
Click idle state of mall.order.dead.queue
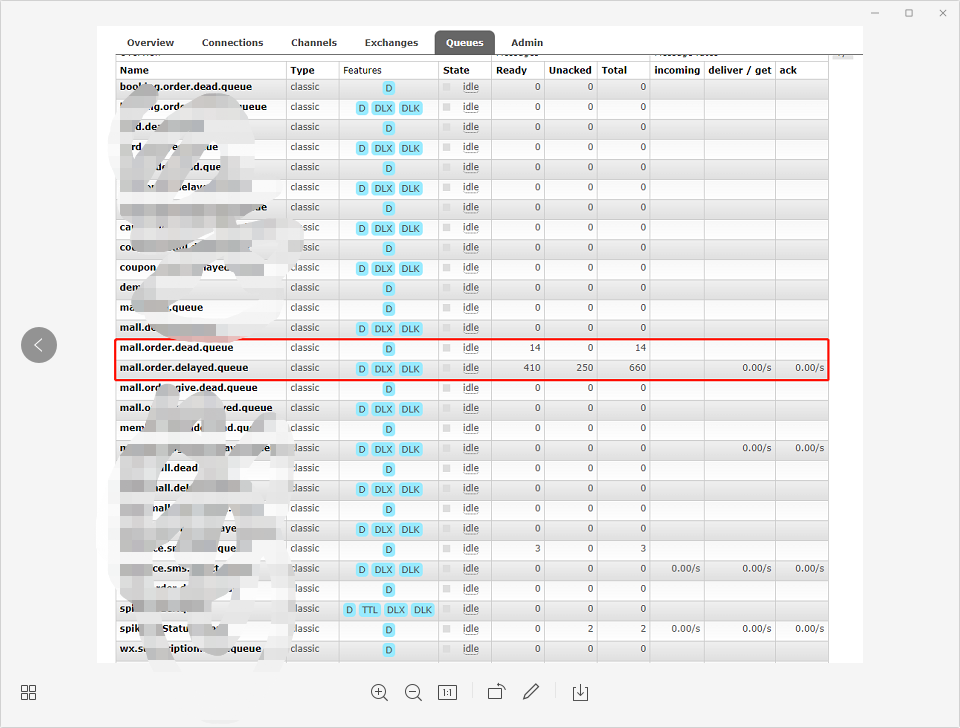click(471, 348)
